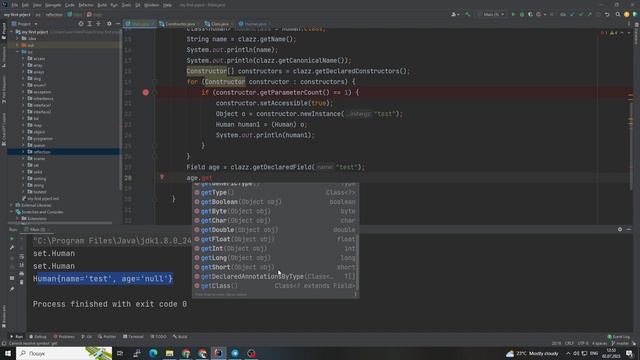Open File Explorer from the taskbar
640x360 pixels.
pyautogui.click(x=169, y=353)
